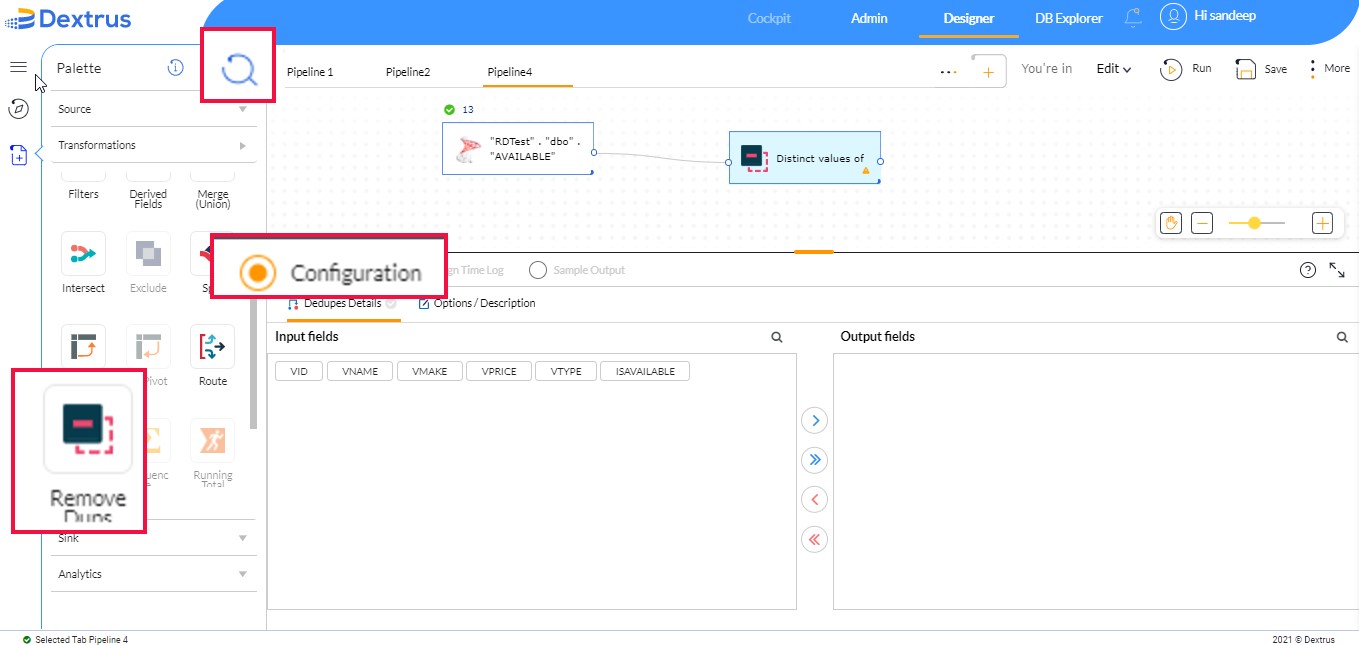
Task: Open DB Explorer in top navigation
Action: [x=1069, y=18]
